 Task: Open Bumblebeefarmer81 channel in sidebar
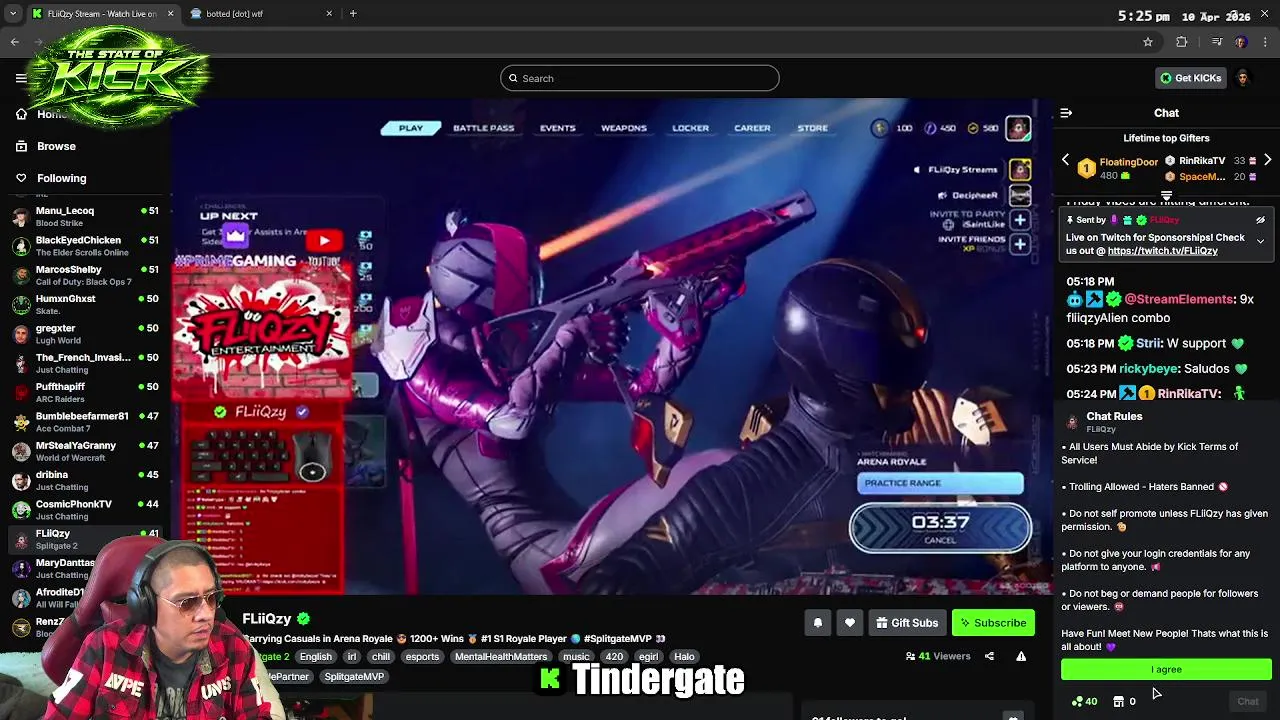click(84, 422)
